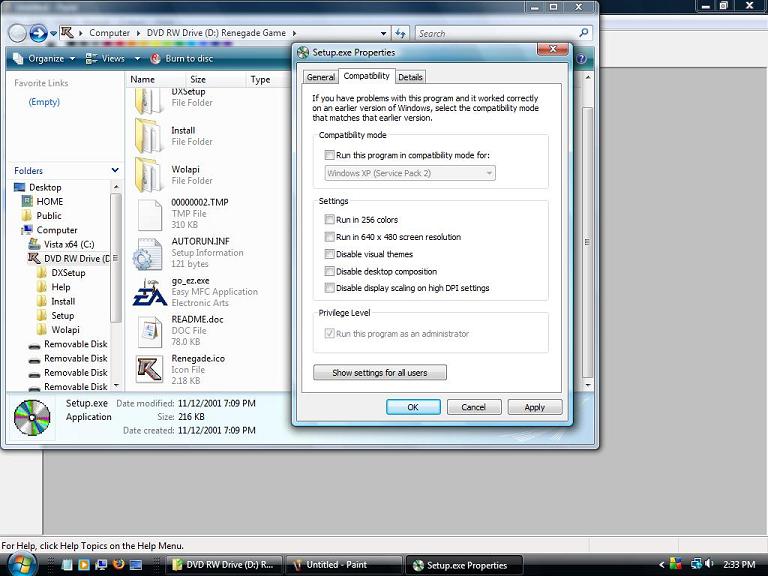Viewport: 768px width, 576px height.
Task: Select the go_ez.exe EA icon
Action: click(149, 293)
